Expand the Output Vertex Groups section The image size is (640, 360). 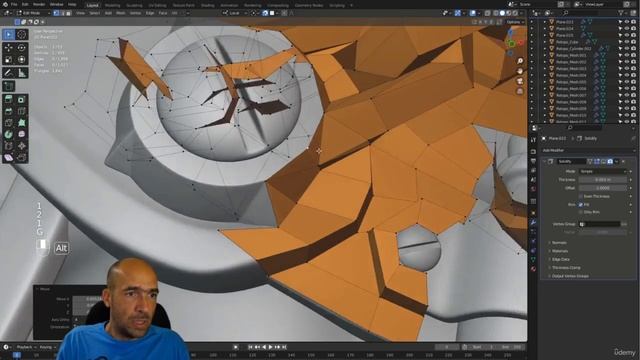tap(570, 276)
